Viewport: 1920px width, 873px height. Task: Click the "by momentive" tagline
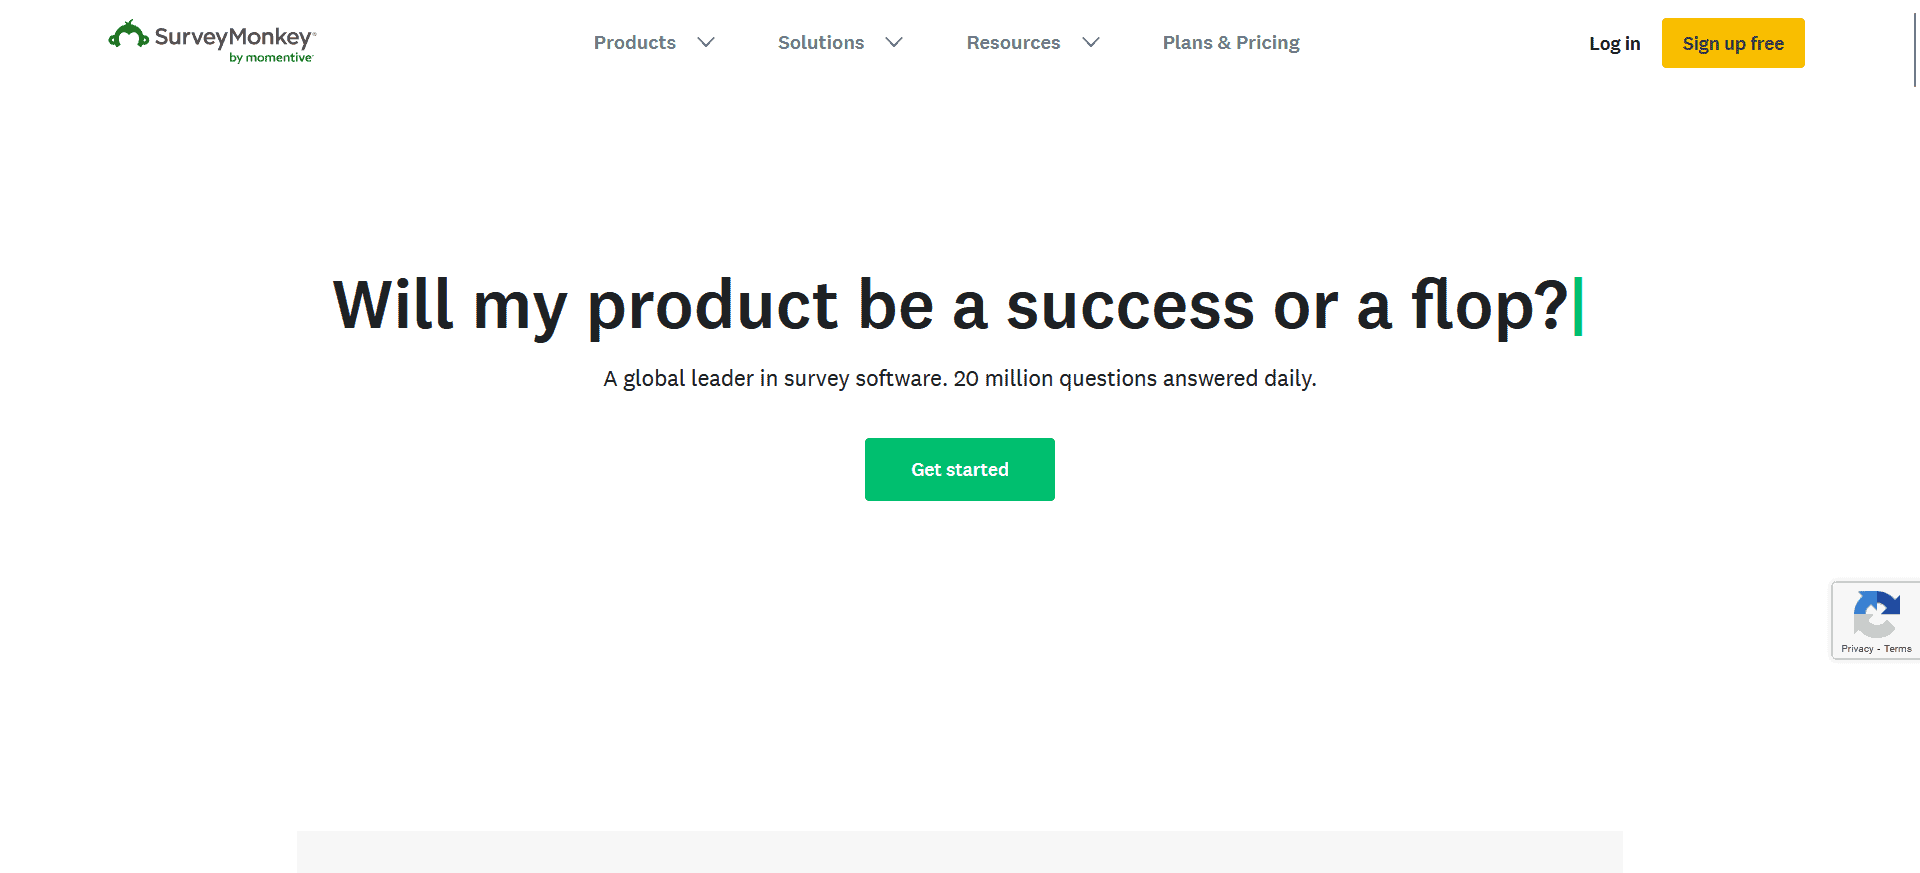click(x=271, y=58)
